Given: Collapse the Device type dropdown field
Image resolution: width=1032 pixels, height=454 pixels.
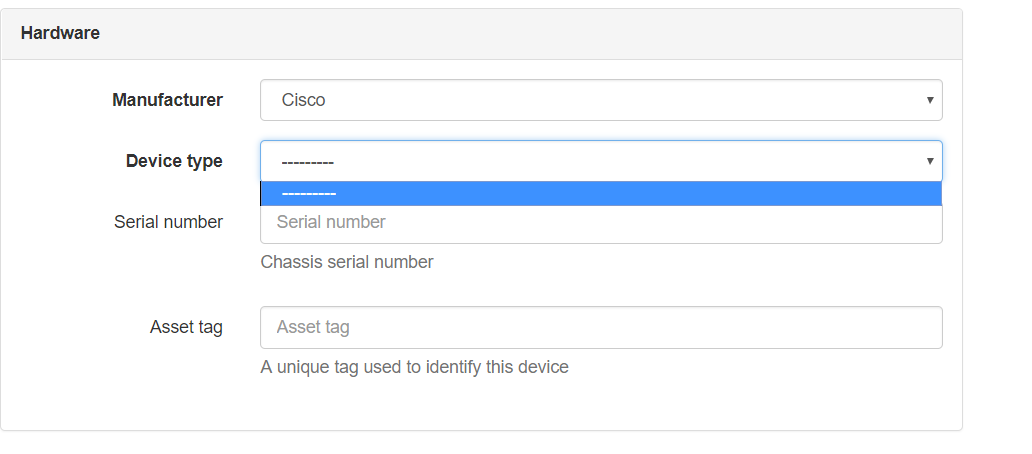Looking at the screenshot, I should click(x=600, y=161).
